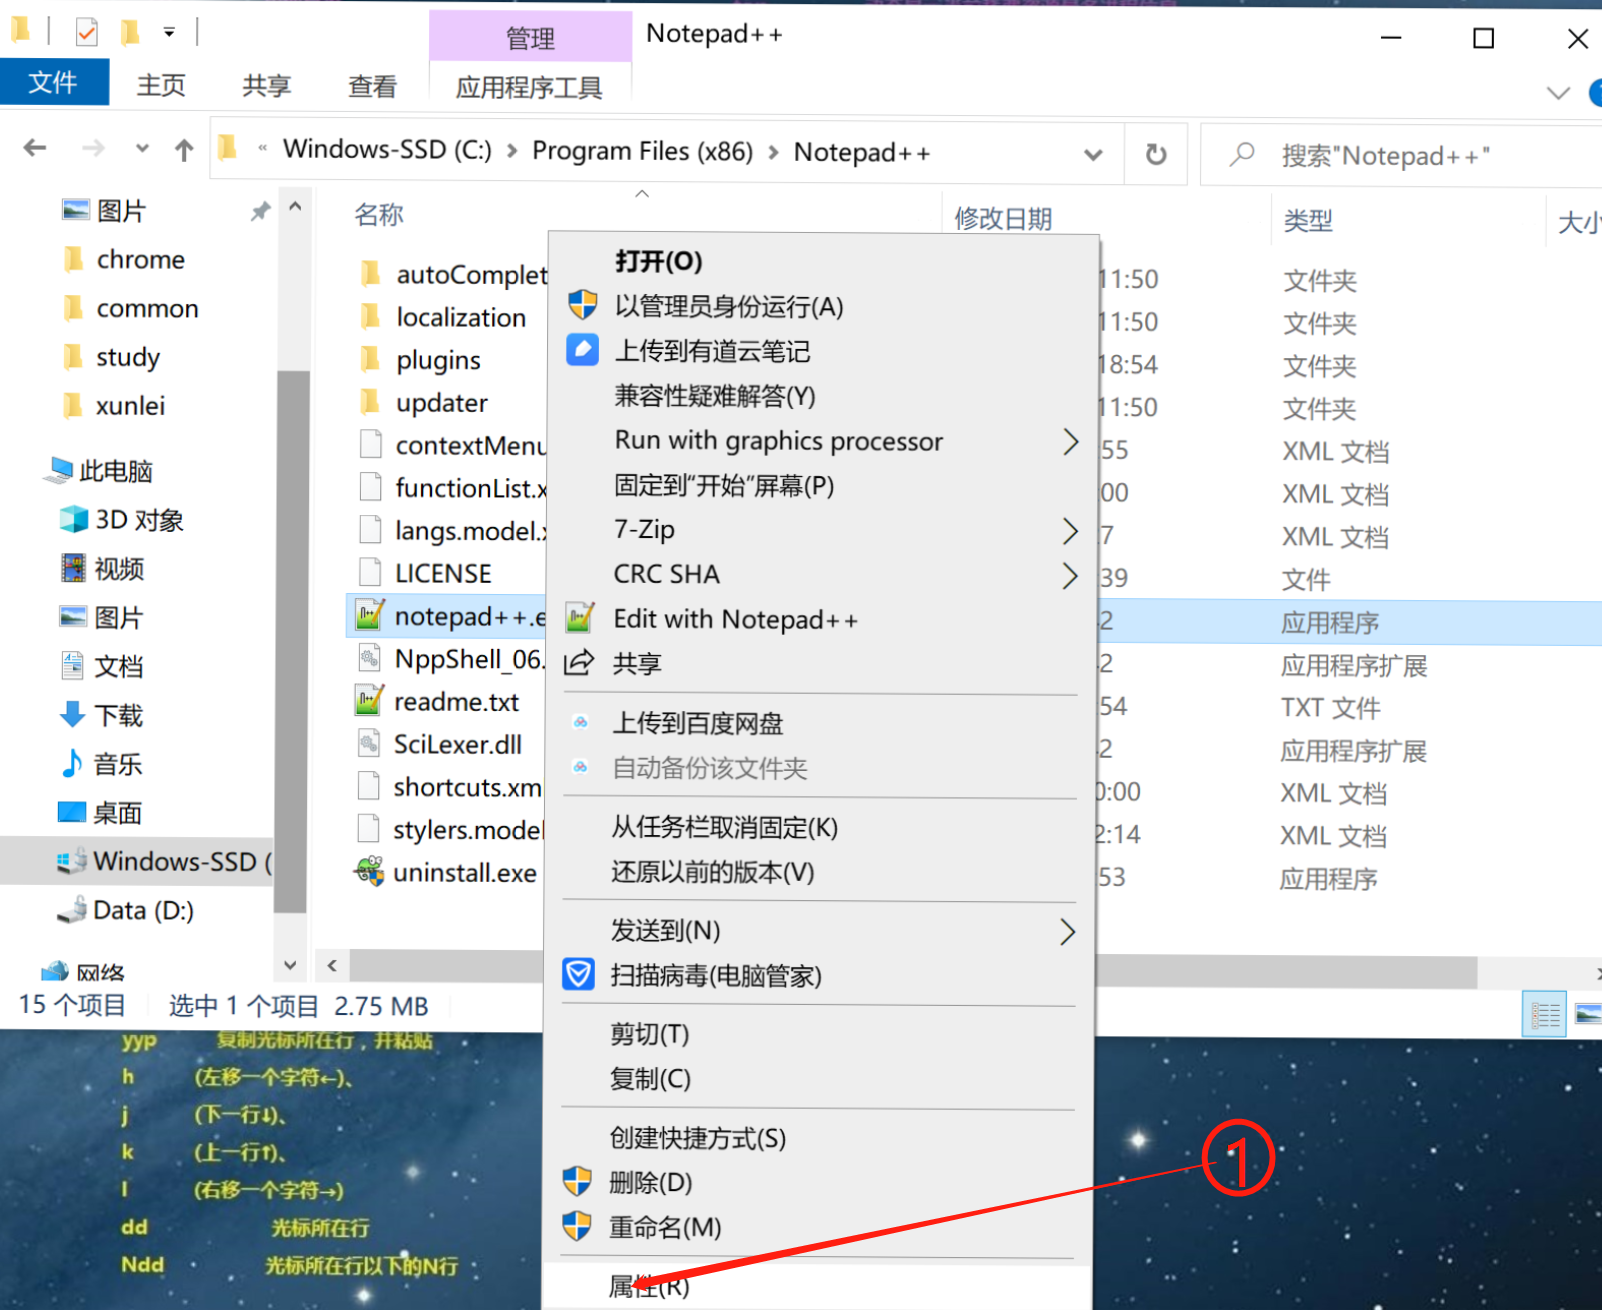
Task: Expand the CRC SHA submenu
Action: [1070, 575]
